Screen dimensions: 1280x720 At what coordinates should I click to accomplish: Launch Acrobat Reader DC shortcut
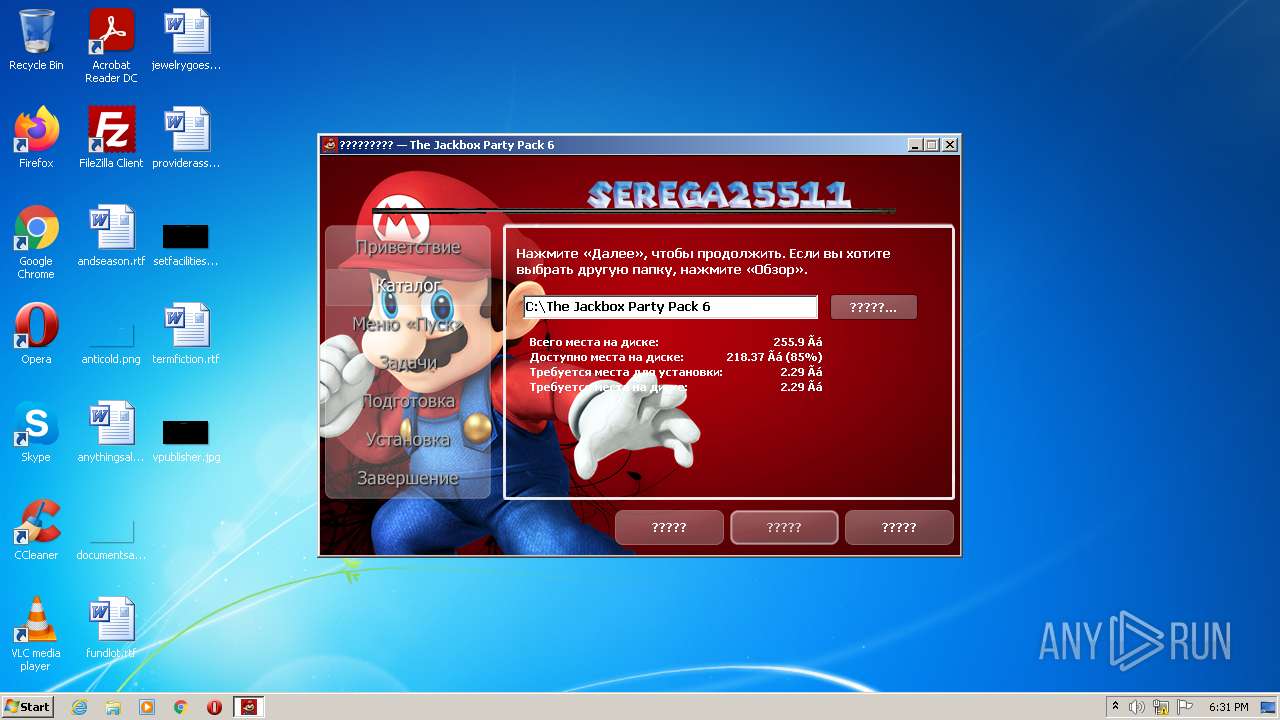[x=111, y=46]
